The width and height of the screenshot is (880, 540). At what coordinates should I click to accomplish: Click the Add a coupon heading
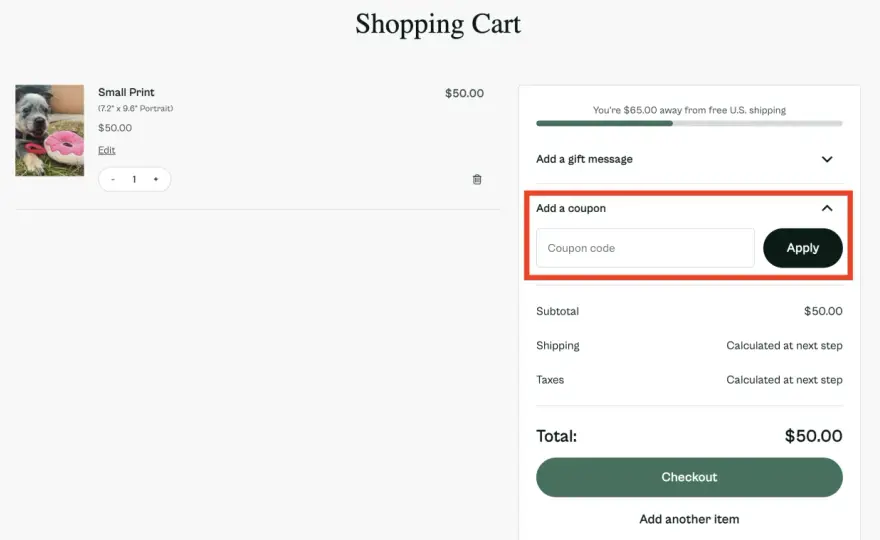coord(571,208)
